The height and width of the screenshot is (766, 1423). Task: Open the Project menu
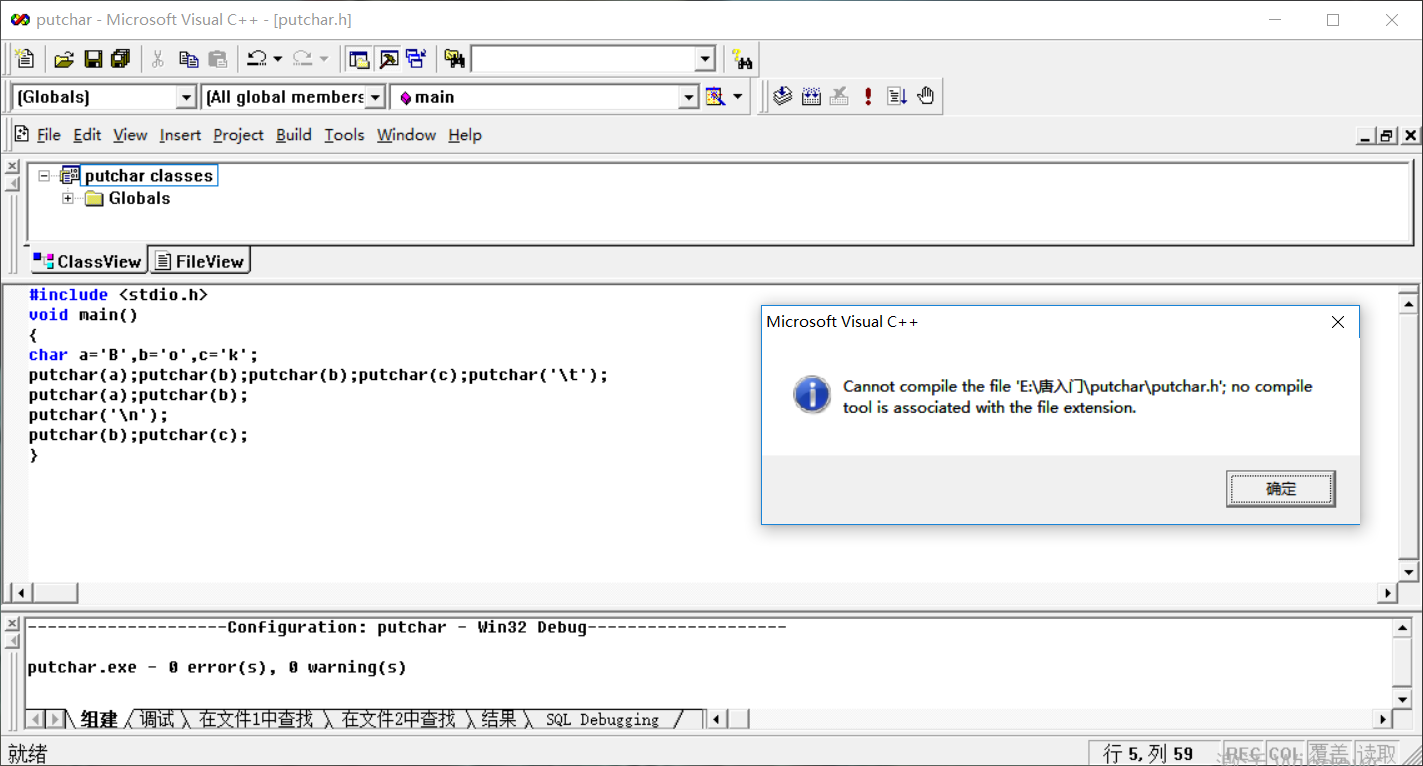point(238,135)
